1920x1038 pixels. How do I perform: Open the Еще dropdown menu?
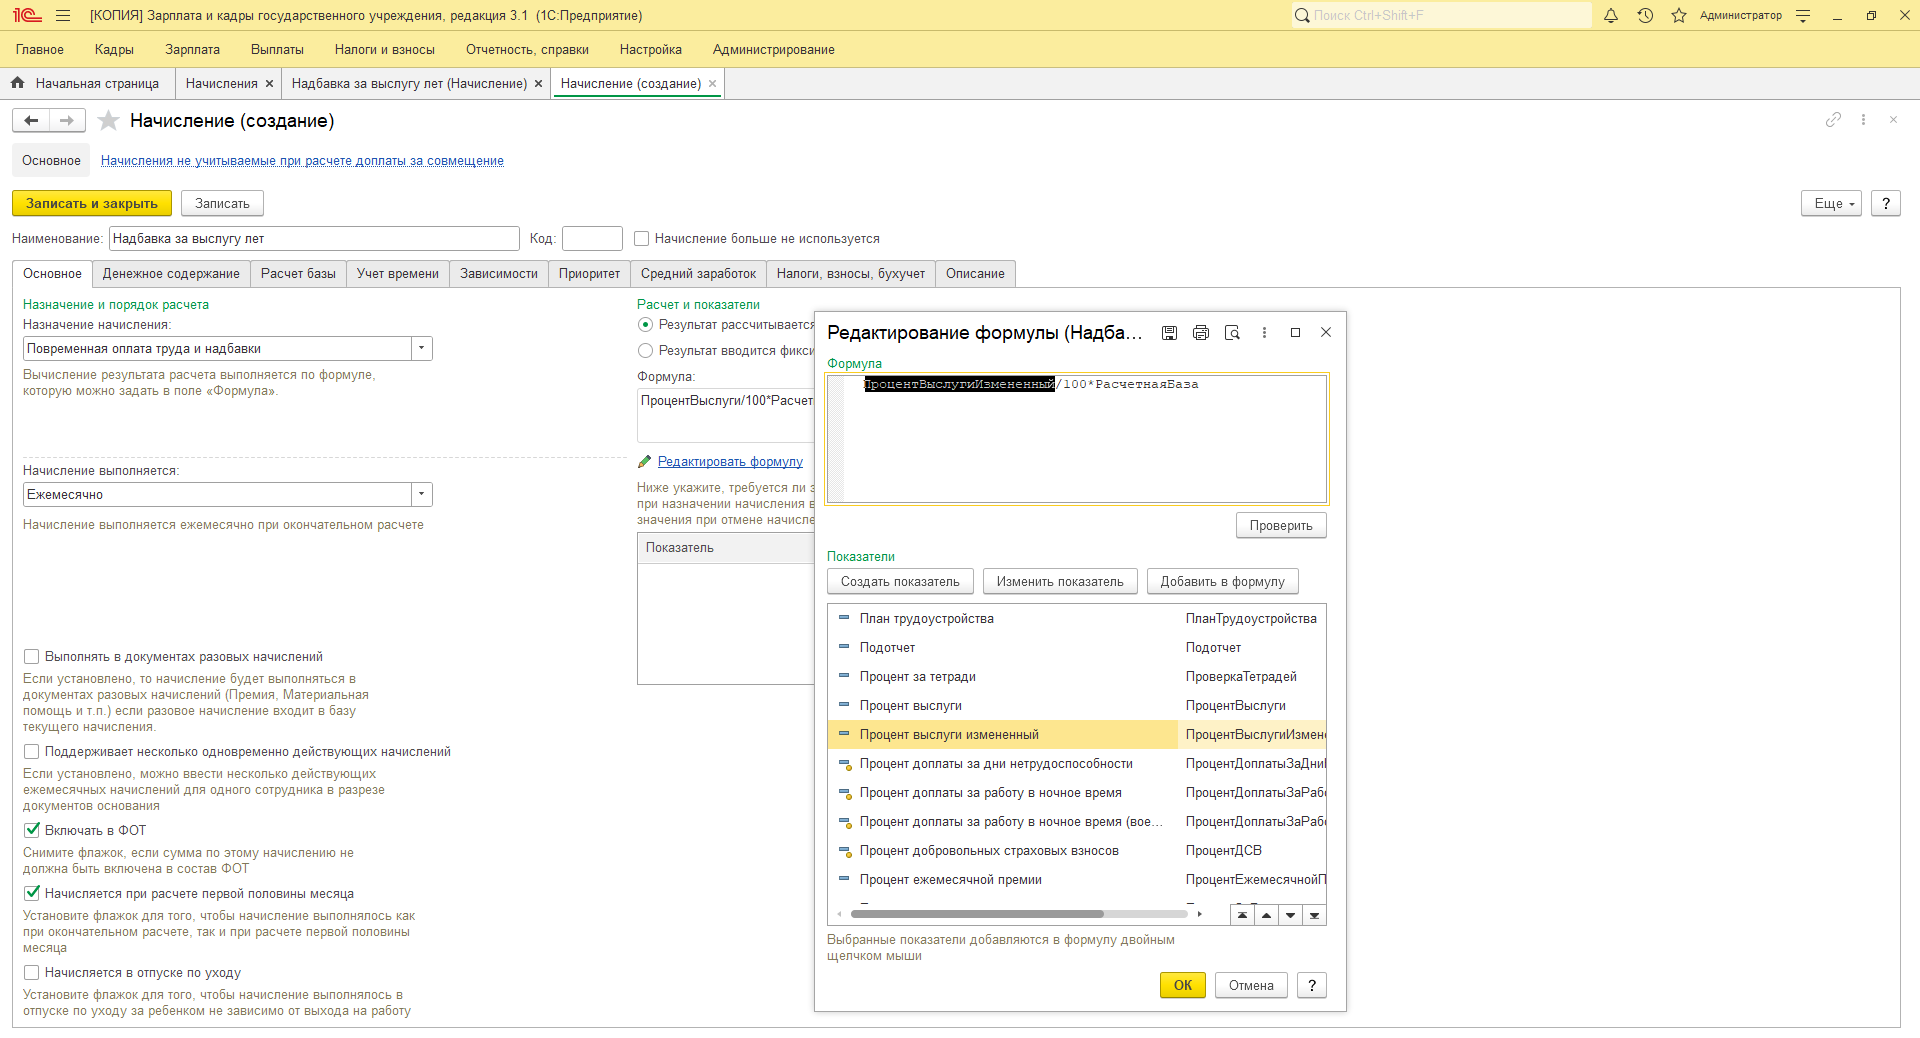pos(1831,203)
